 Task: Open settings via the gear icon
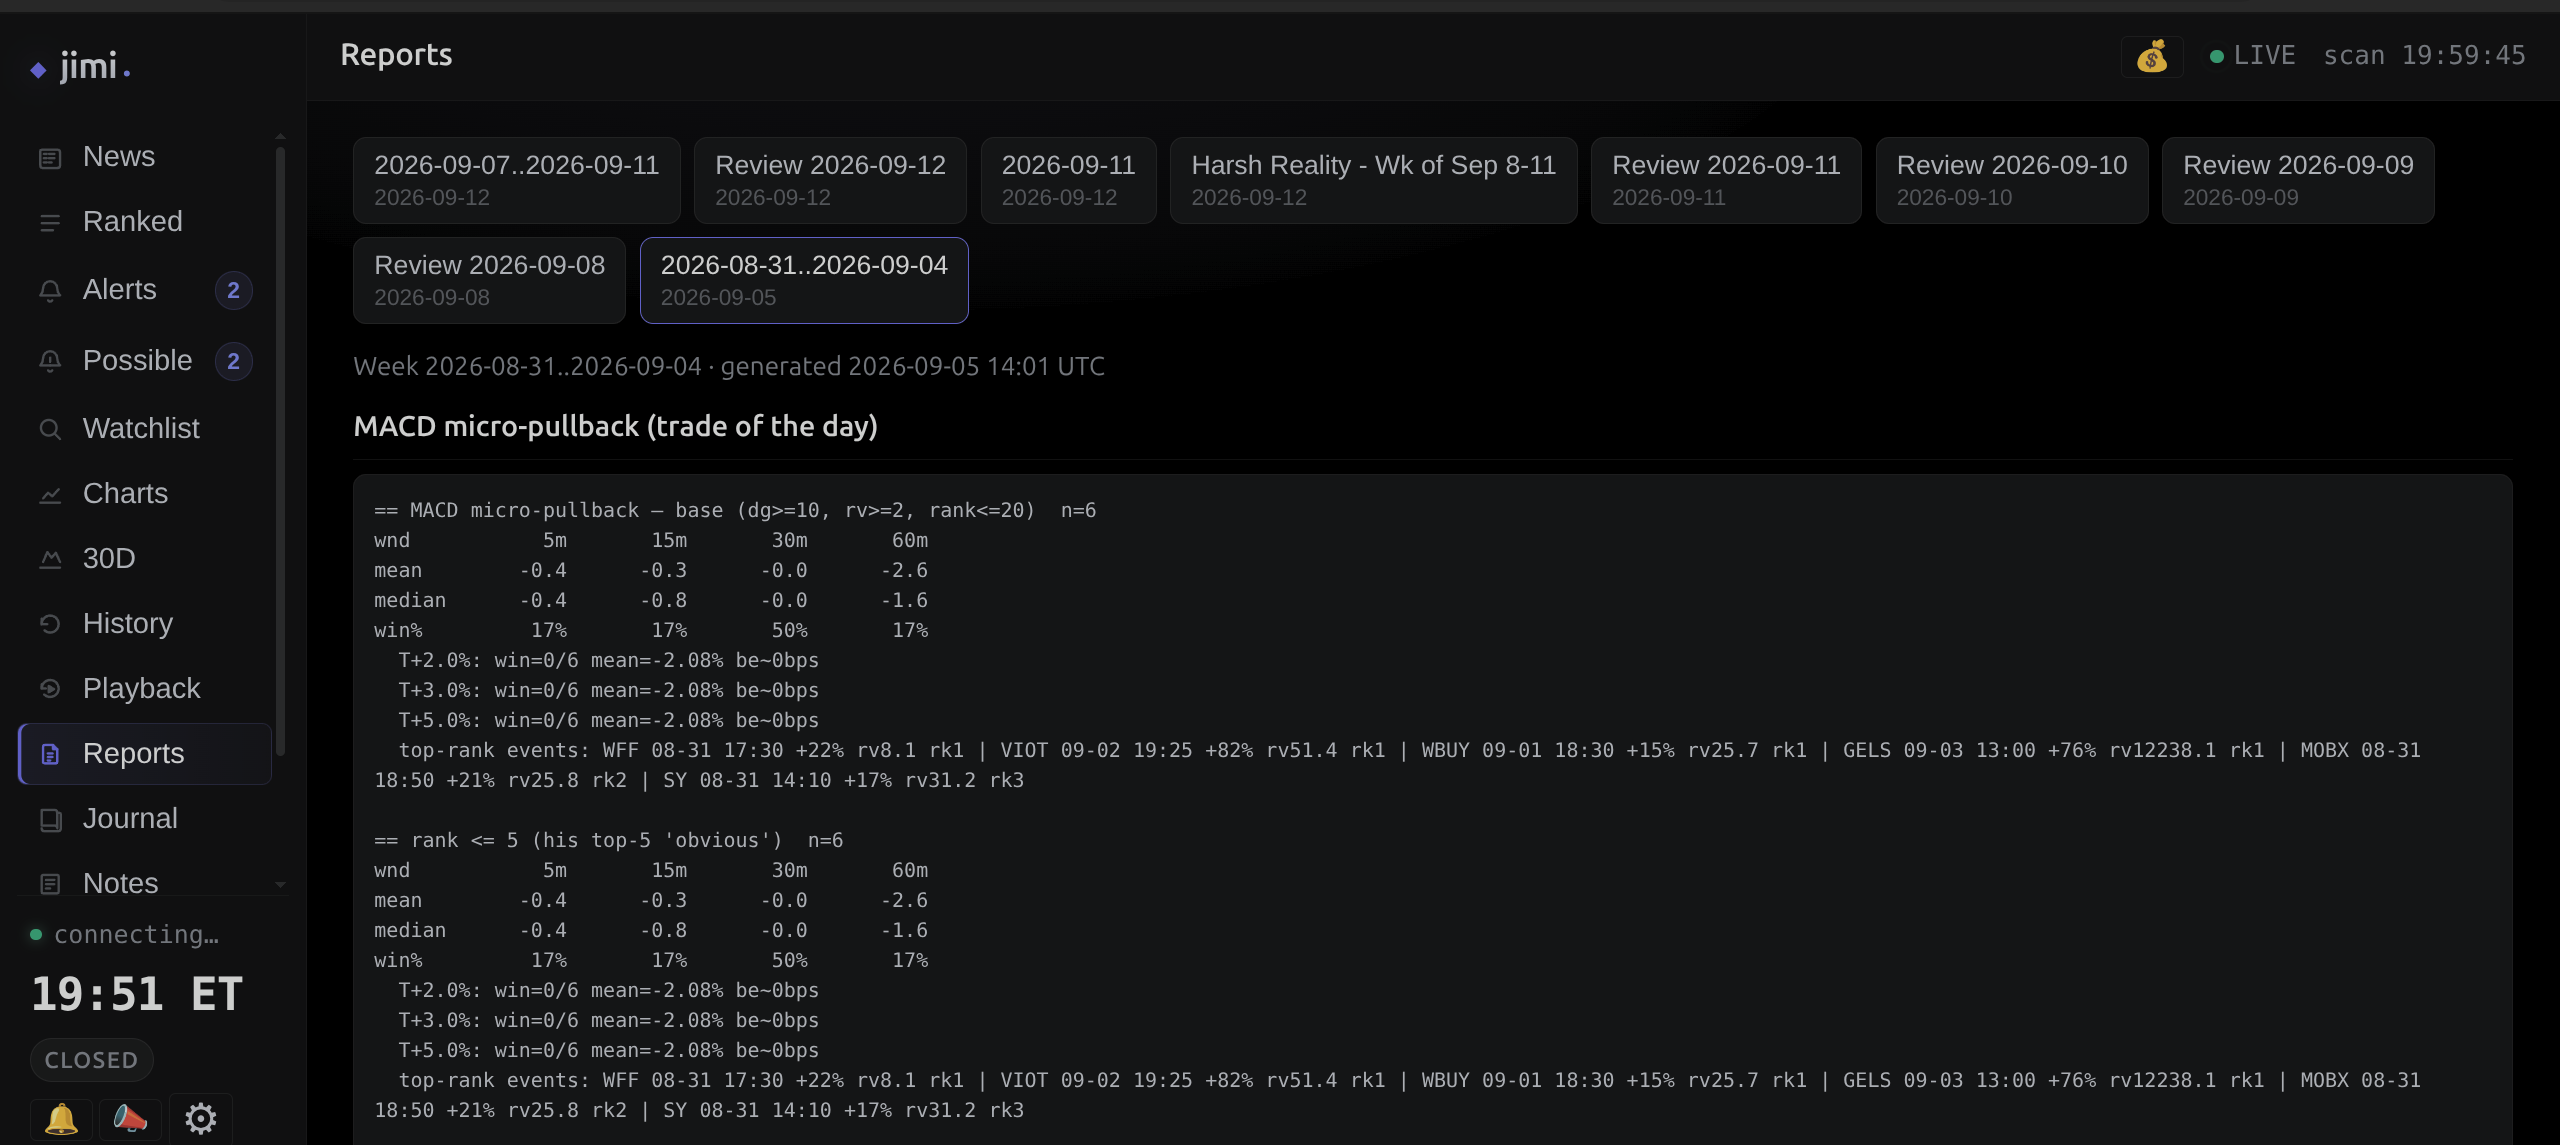point(201,1119)
